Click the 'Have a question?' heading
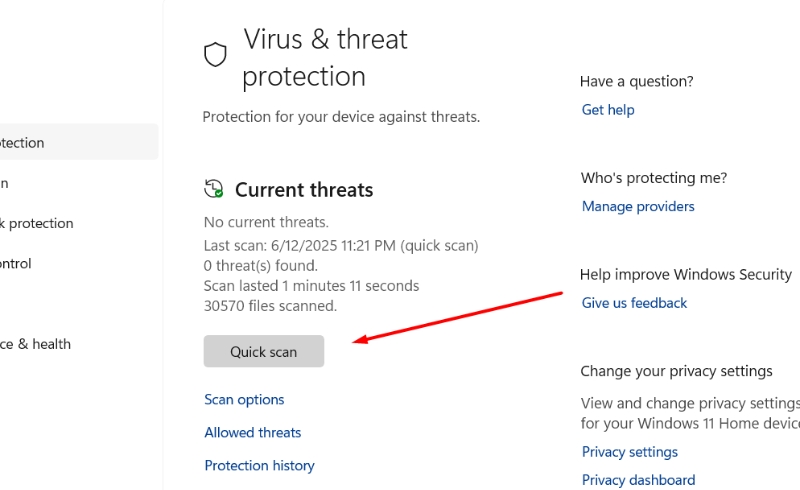Image resolution: width=800 pixels, height=490 pixels. [x=637, y=81]
